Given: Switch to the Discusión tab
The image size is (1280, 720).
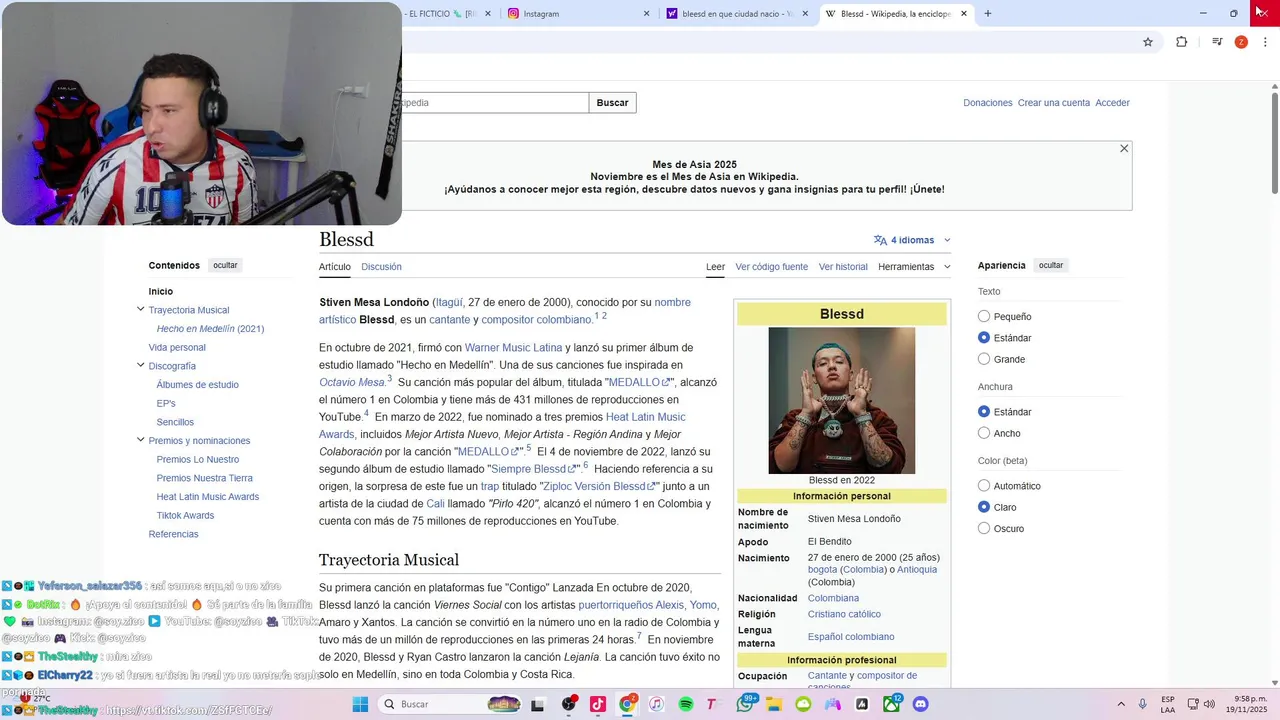Looking at the screenshot, I should [x=381, y=267].
